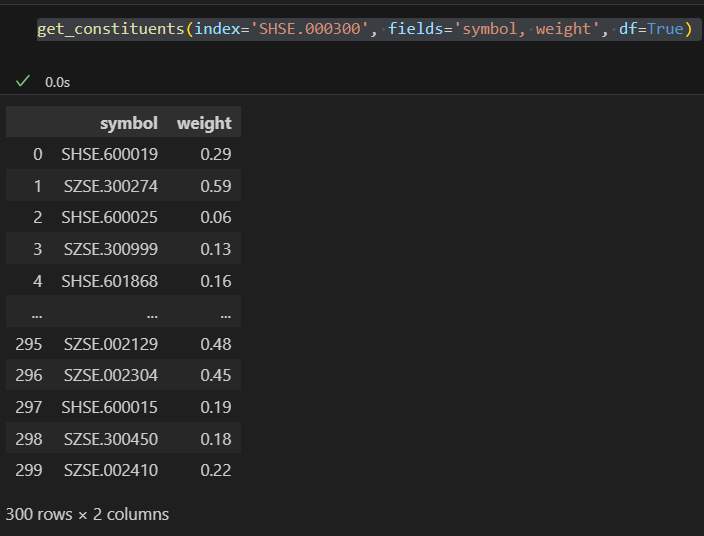Viewport: 704px width, 536px height.
Task: Click the 300 rows × 2 columns summary
Action: (87, 514)
